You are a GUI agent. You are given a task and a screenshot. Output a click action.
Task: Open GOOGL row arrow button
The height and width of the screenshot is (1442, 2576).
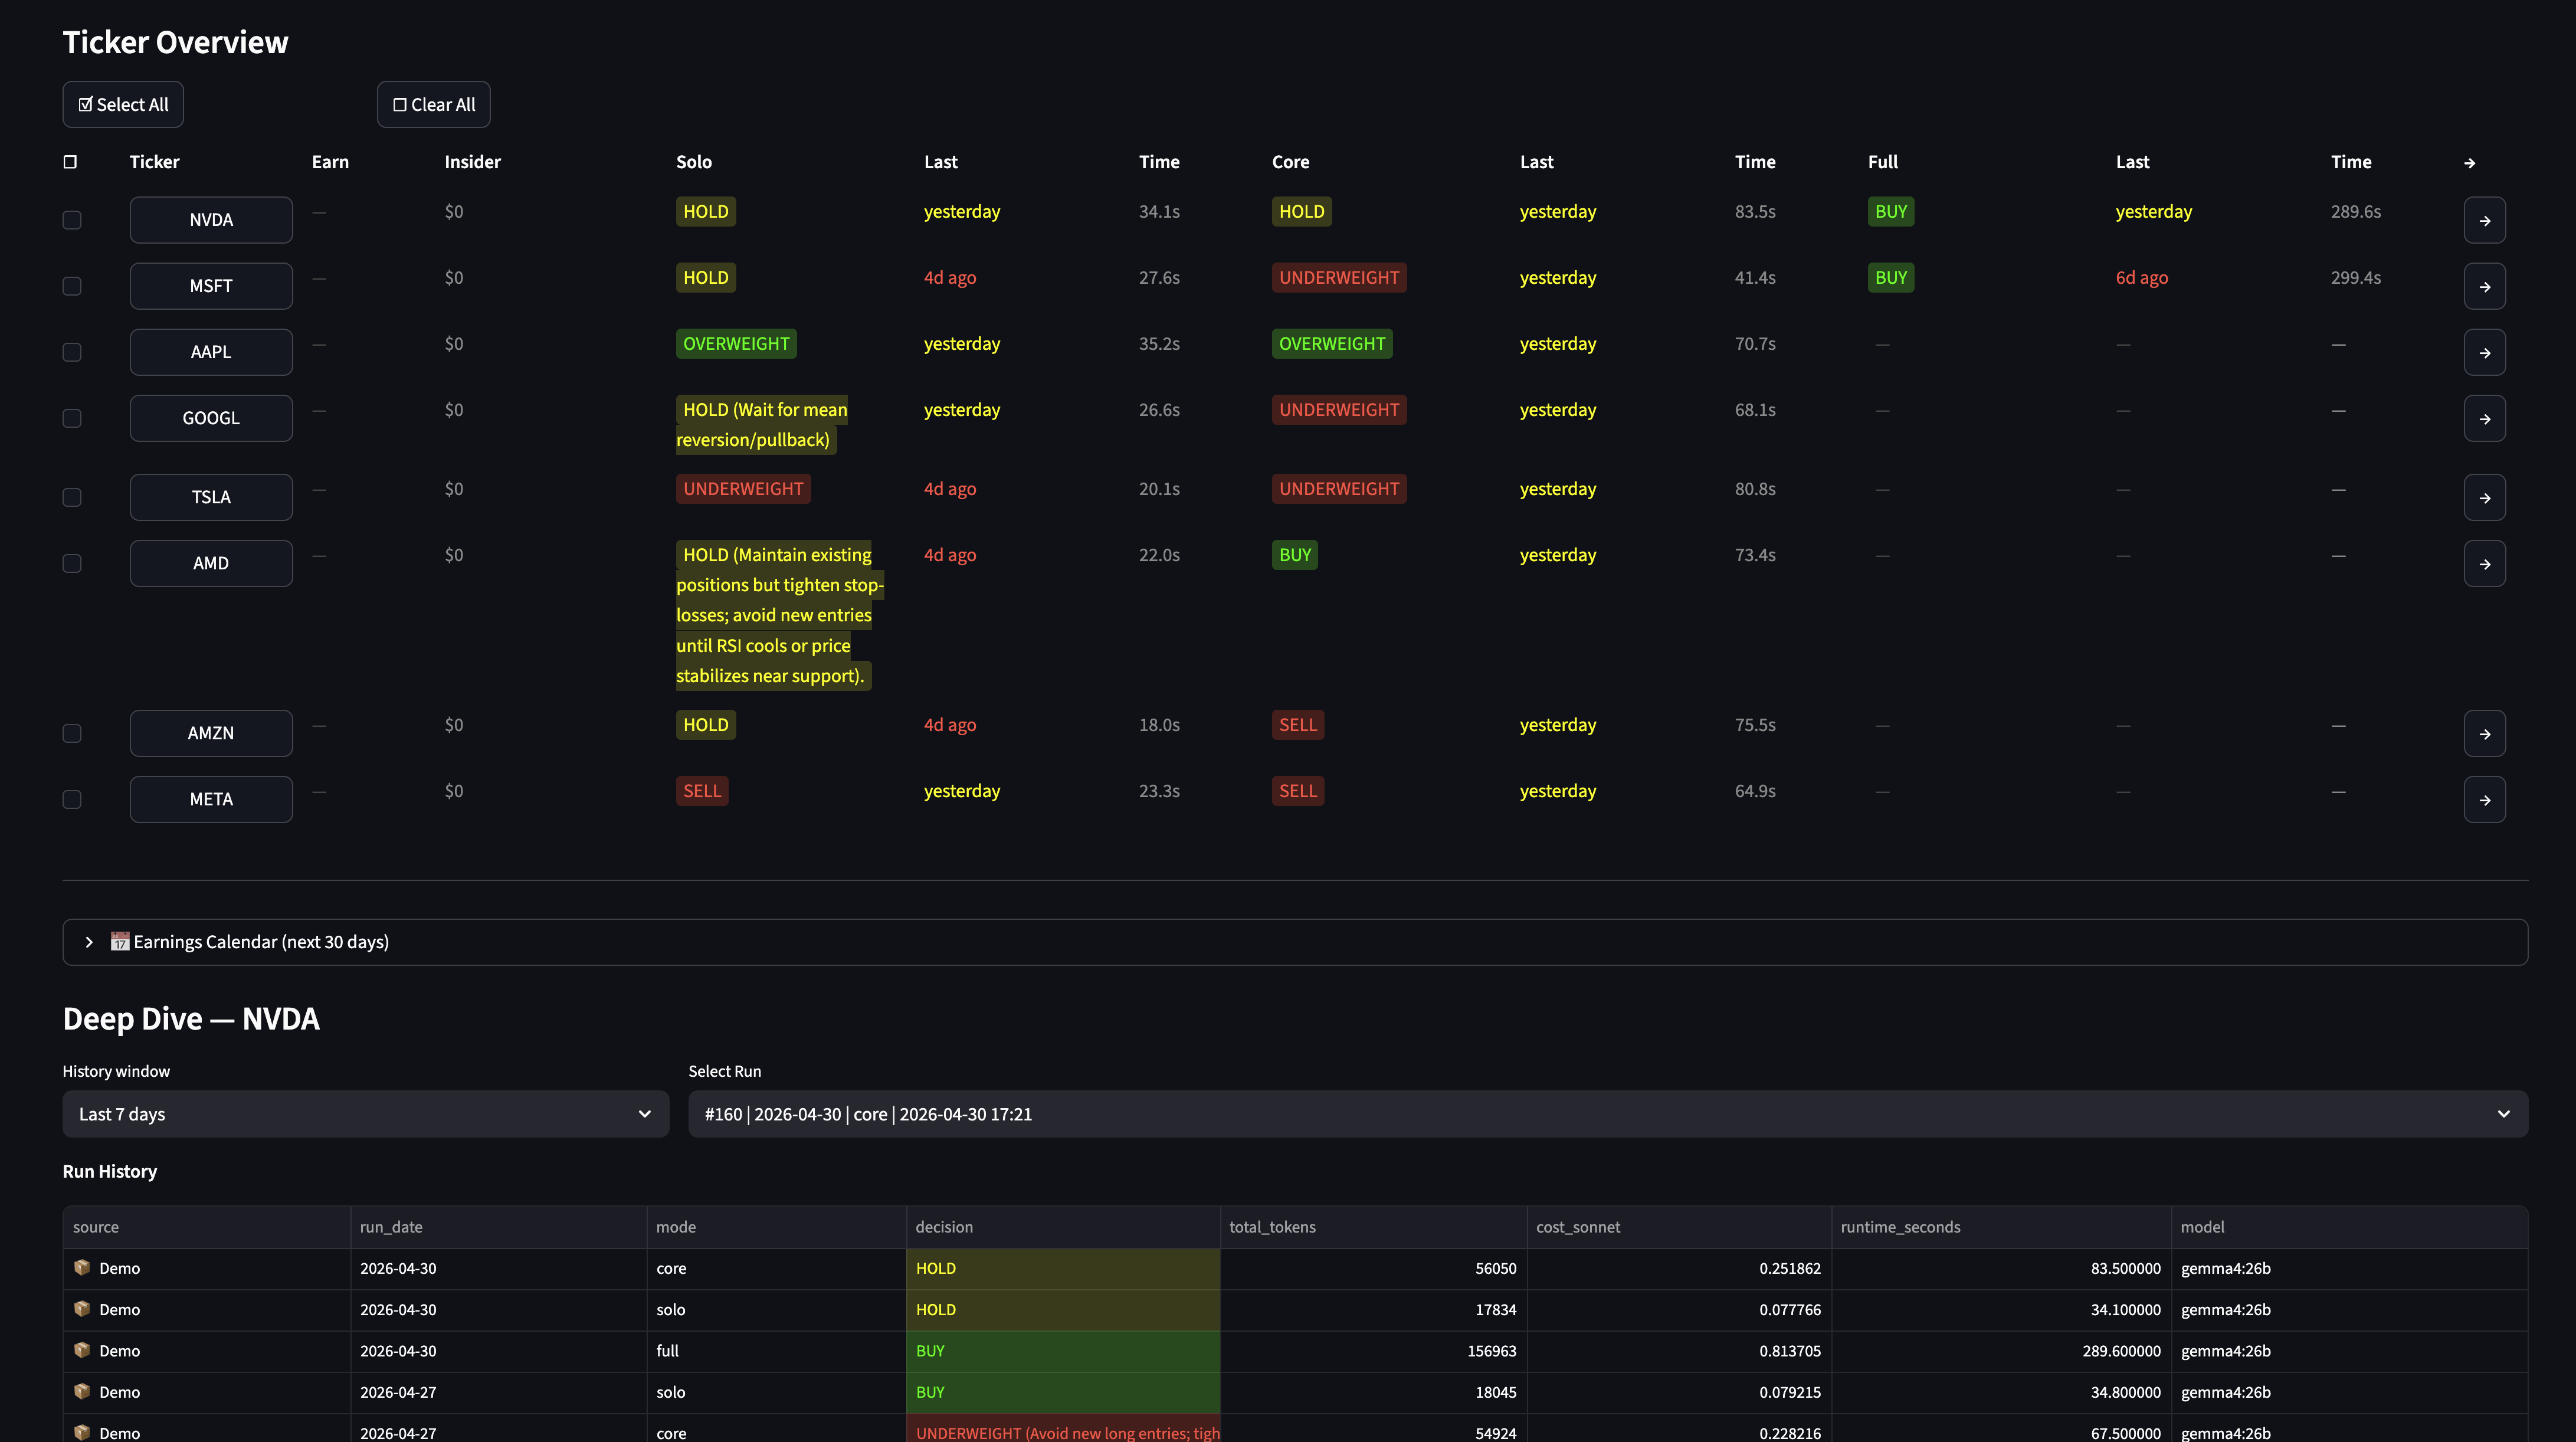2484,418
